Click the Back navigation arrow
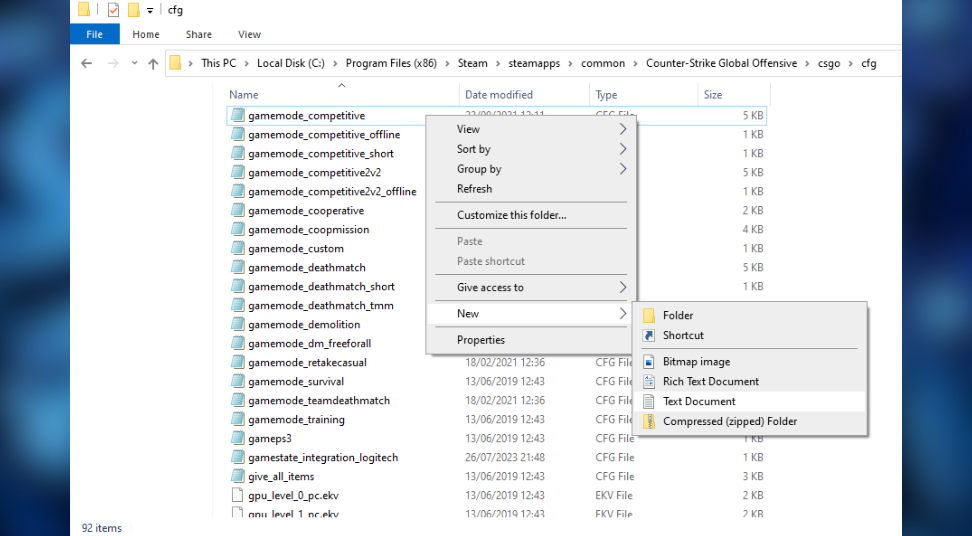Screen dimensions: 972x536 87,63
